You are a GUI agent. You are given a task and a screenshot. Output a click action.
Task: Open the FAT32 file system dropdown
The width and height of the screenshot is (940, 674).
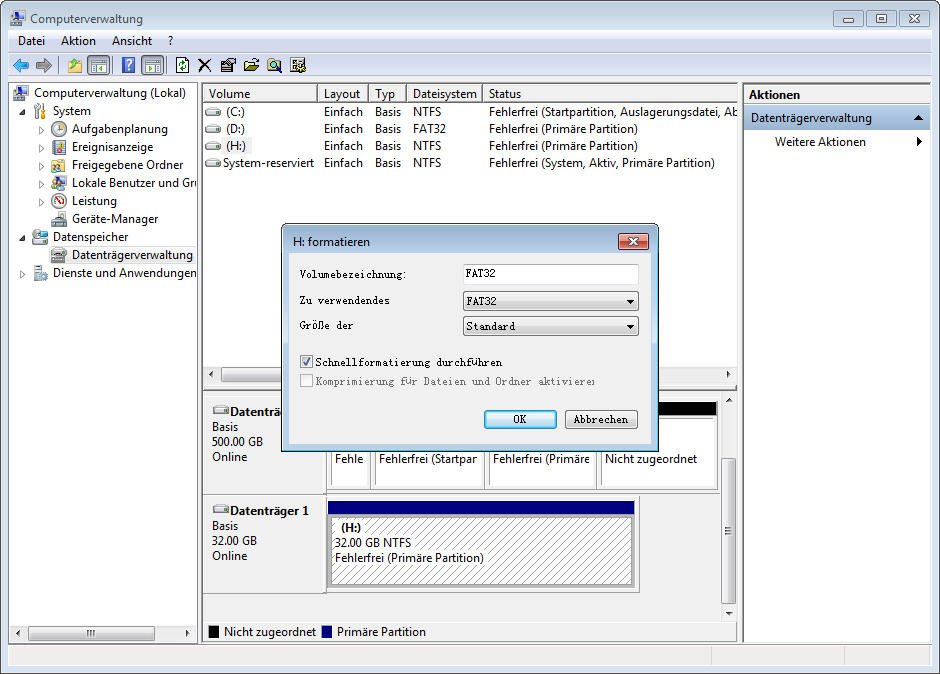tap(550, 301)
